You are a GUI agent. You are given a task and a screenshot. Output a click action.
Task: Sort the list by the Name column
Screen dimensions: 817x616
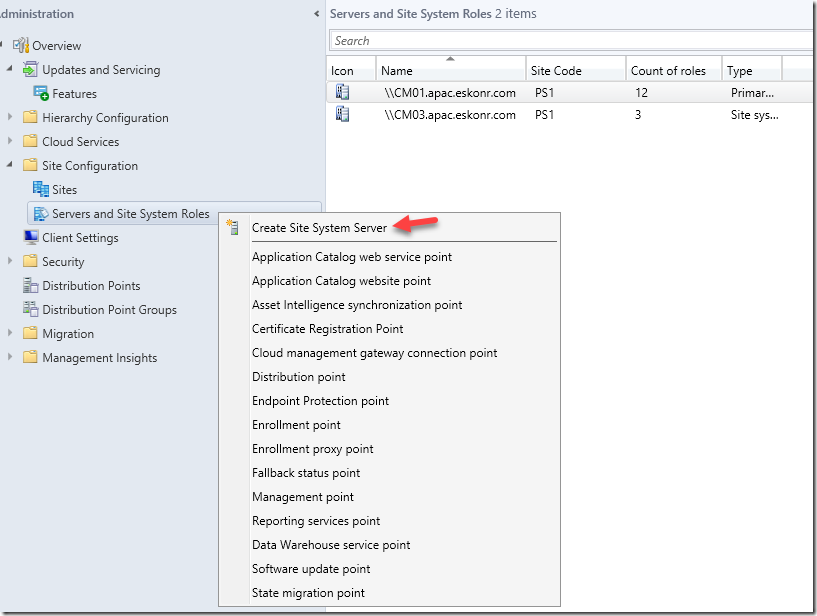(401, 69)
